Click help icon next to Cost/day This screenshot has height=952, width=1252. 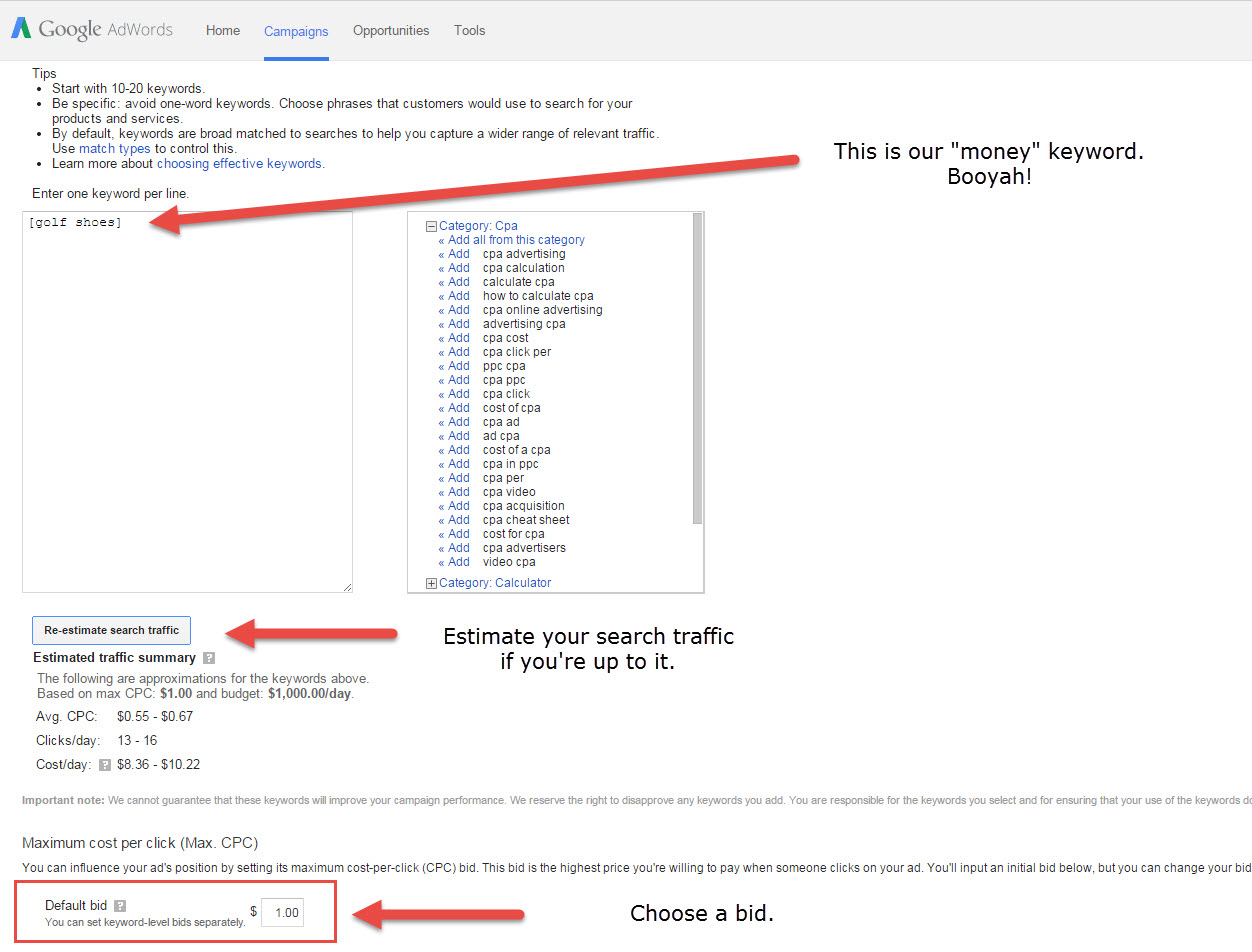(x=108, y=764)
